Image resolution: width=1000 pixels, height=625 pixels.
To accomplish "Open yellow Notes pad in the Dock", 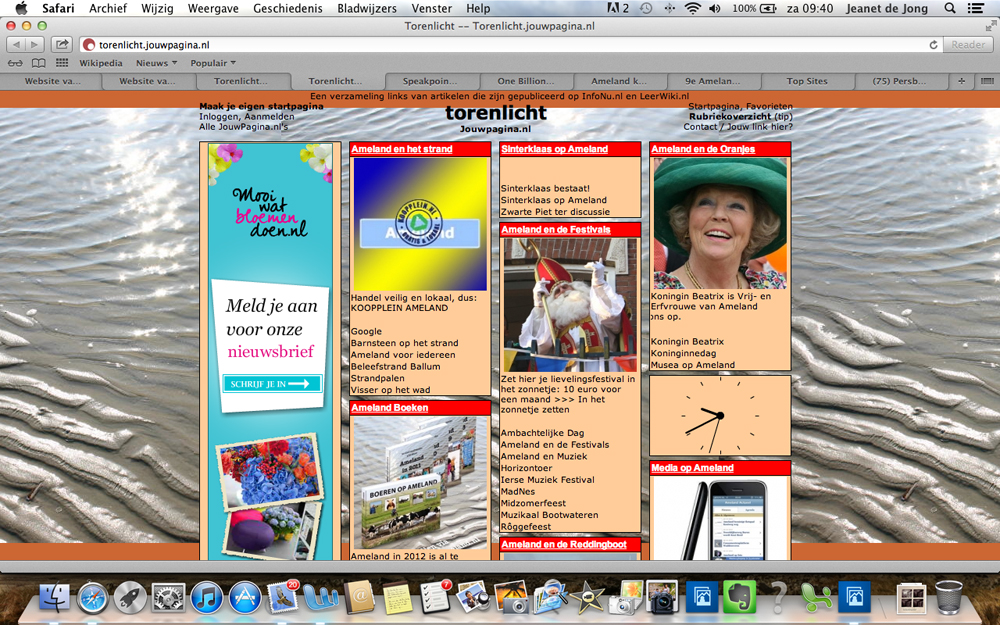I will (x=397, y=598).
